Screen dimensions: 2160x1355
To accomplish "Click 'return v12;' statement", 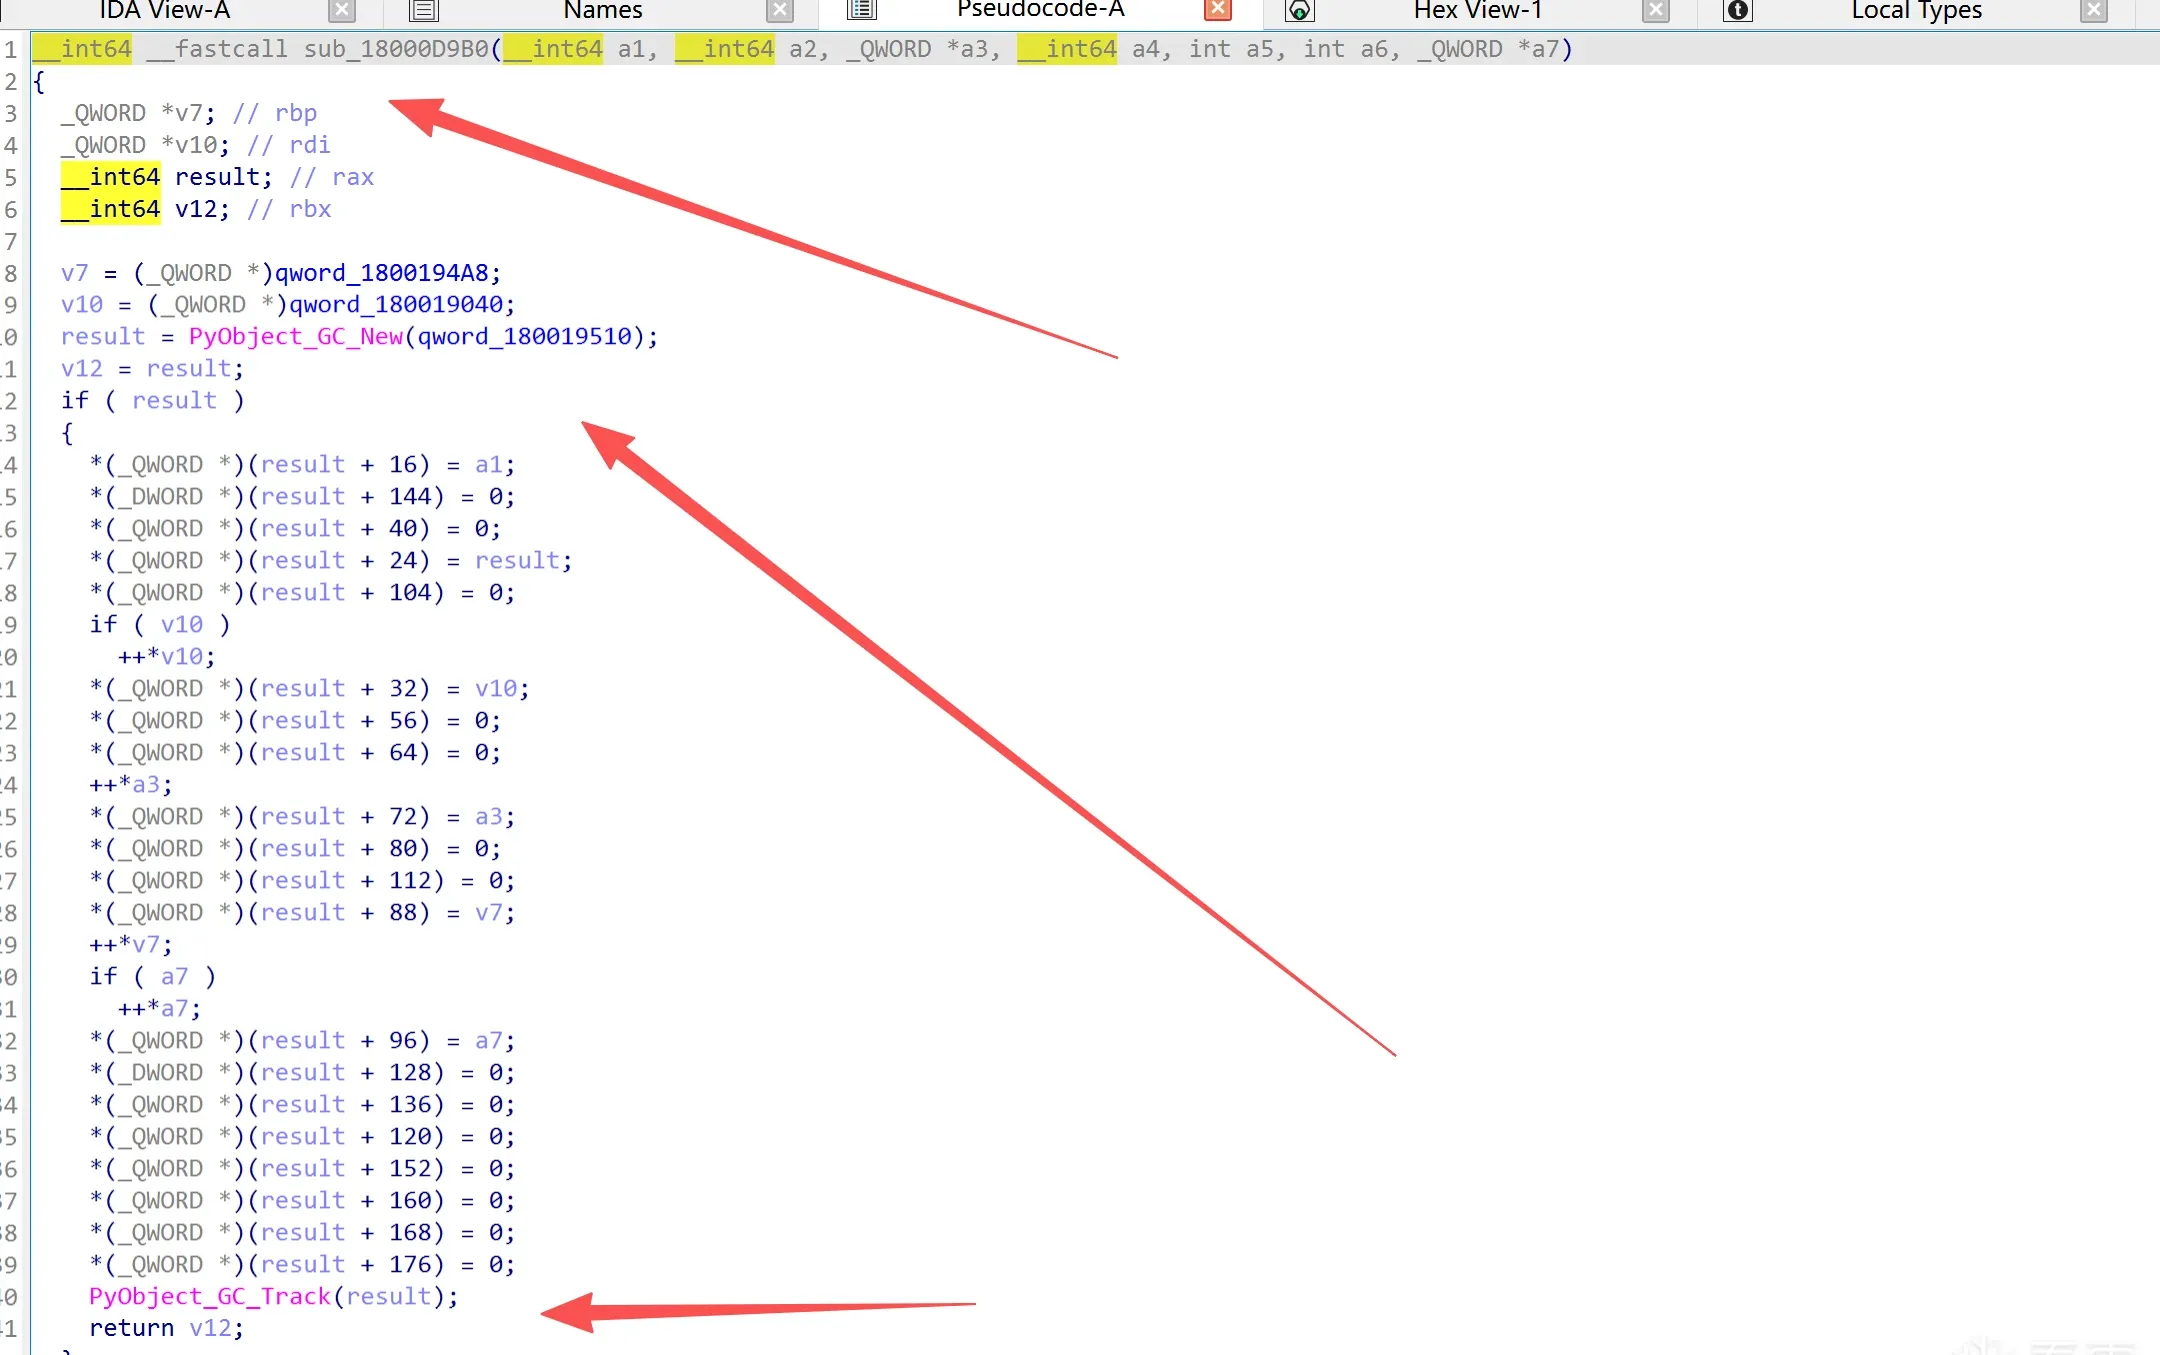I will [166, 1329].
